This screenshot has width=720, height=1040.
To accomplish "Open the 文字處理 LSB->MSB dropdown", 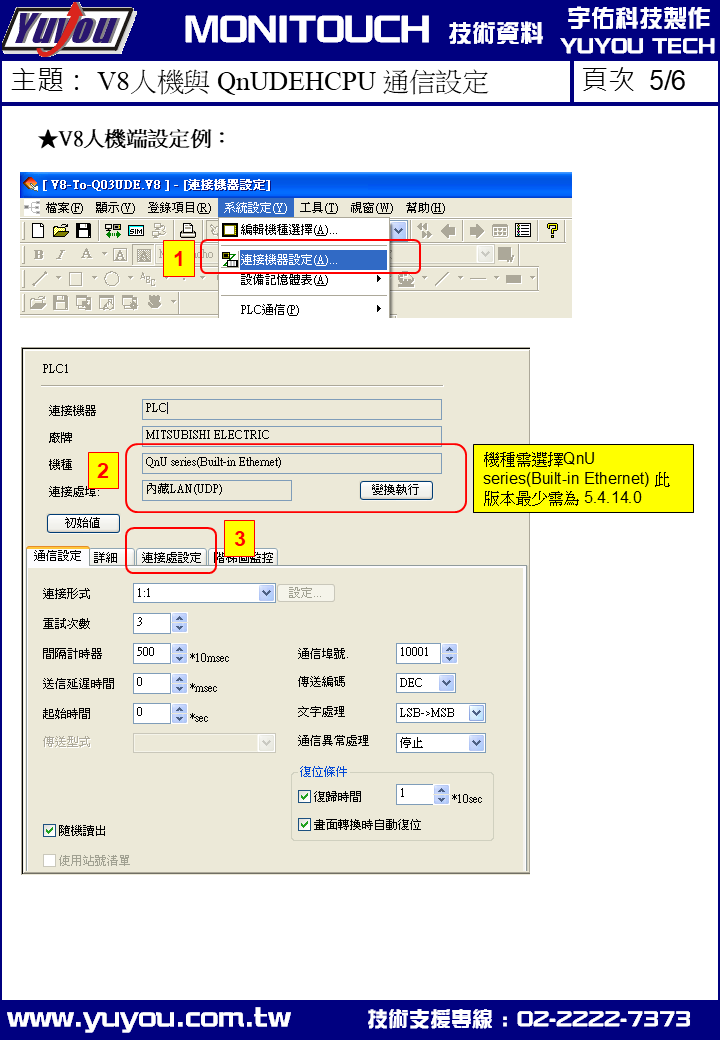I will click(x=477, y=713).
